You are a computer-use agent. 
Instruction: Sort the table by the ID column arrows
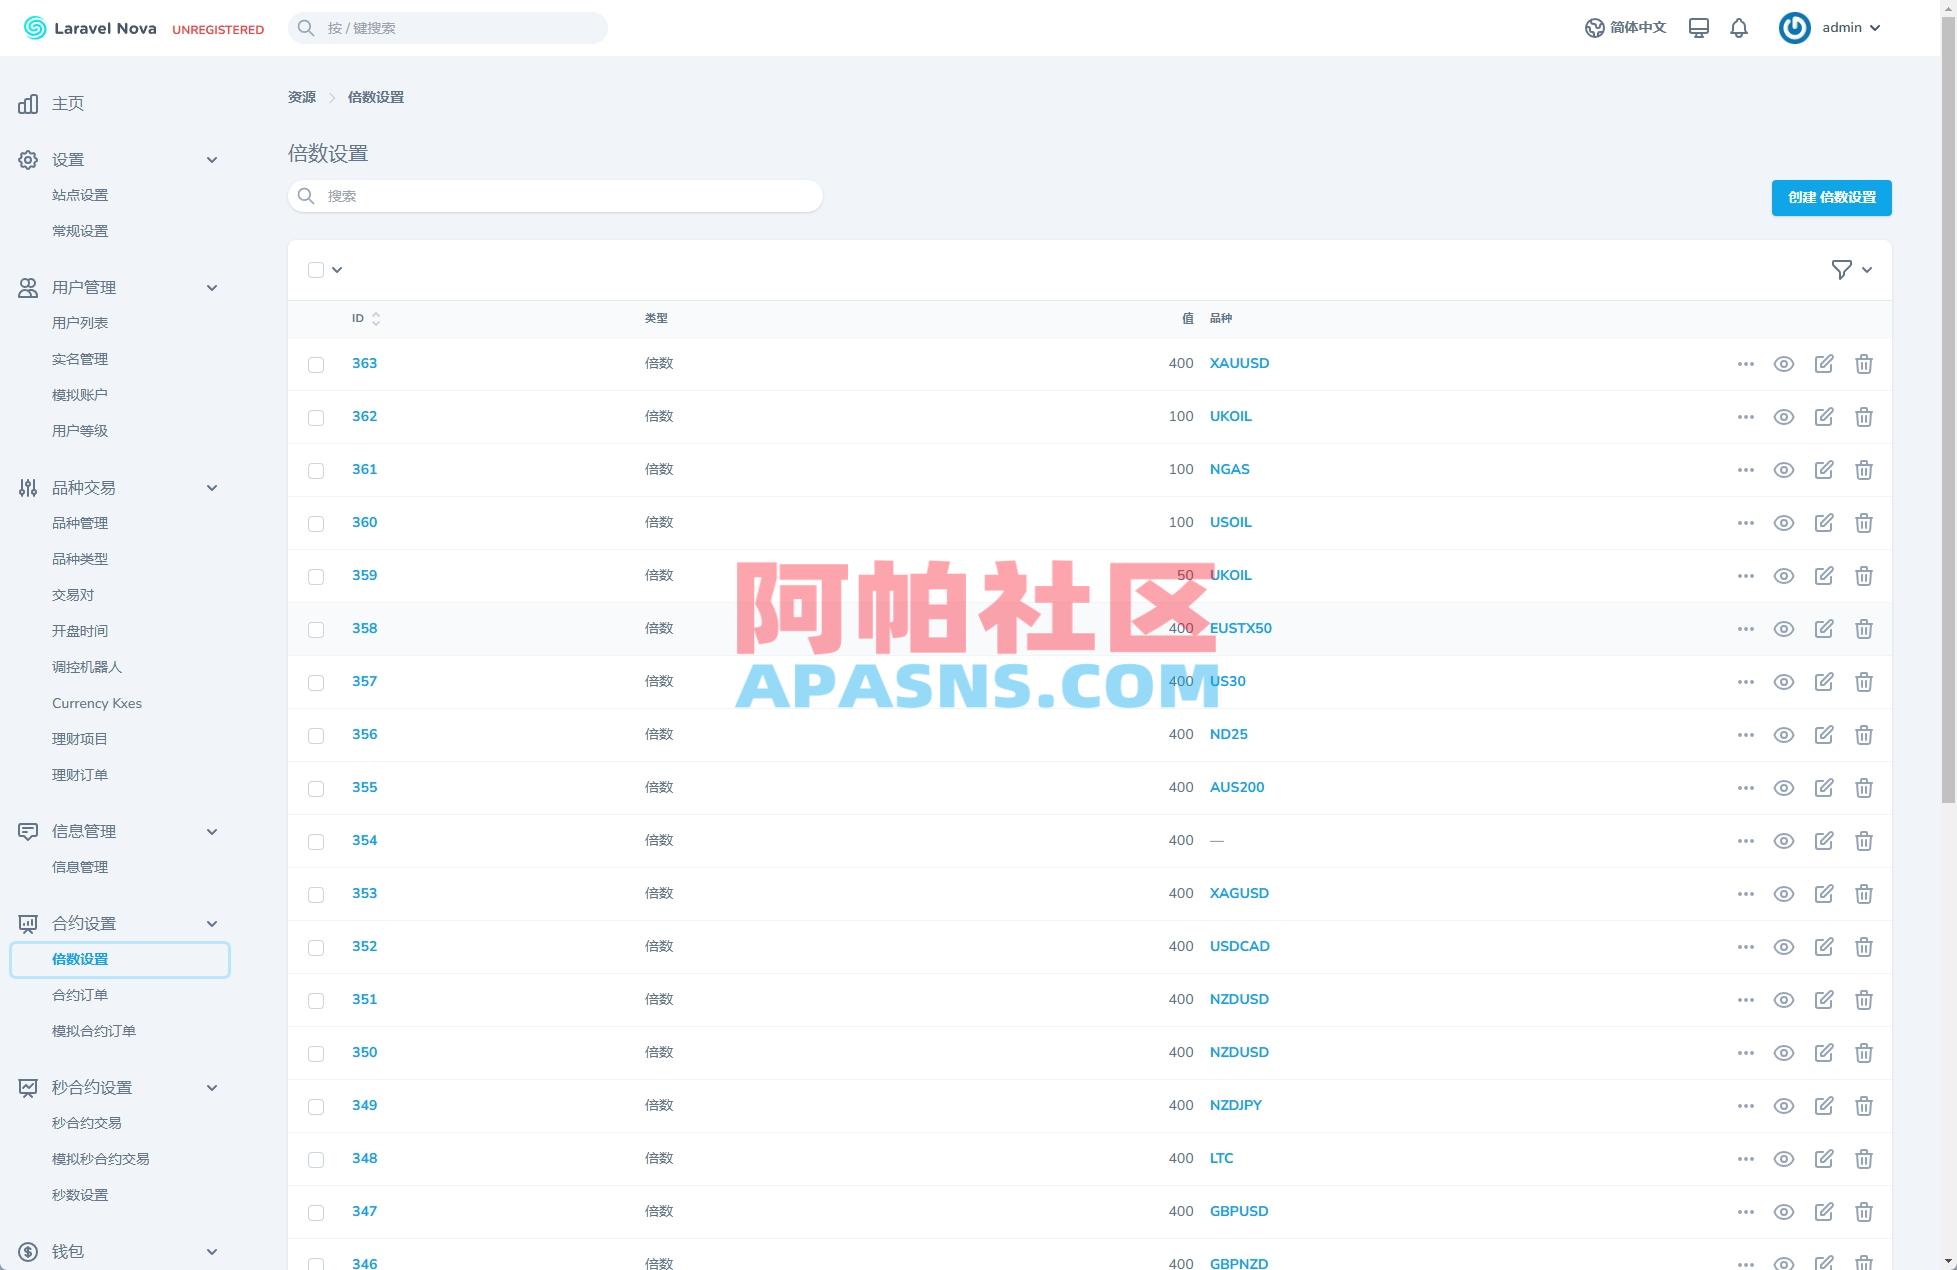[x=375, y=318]
